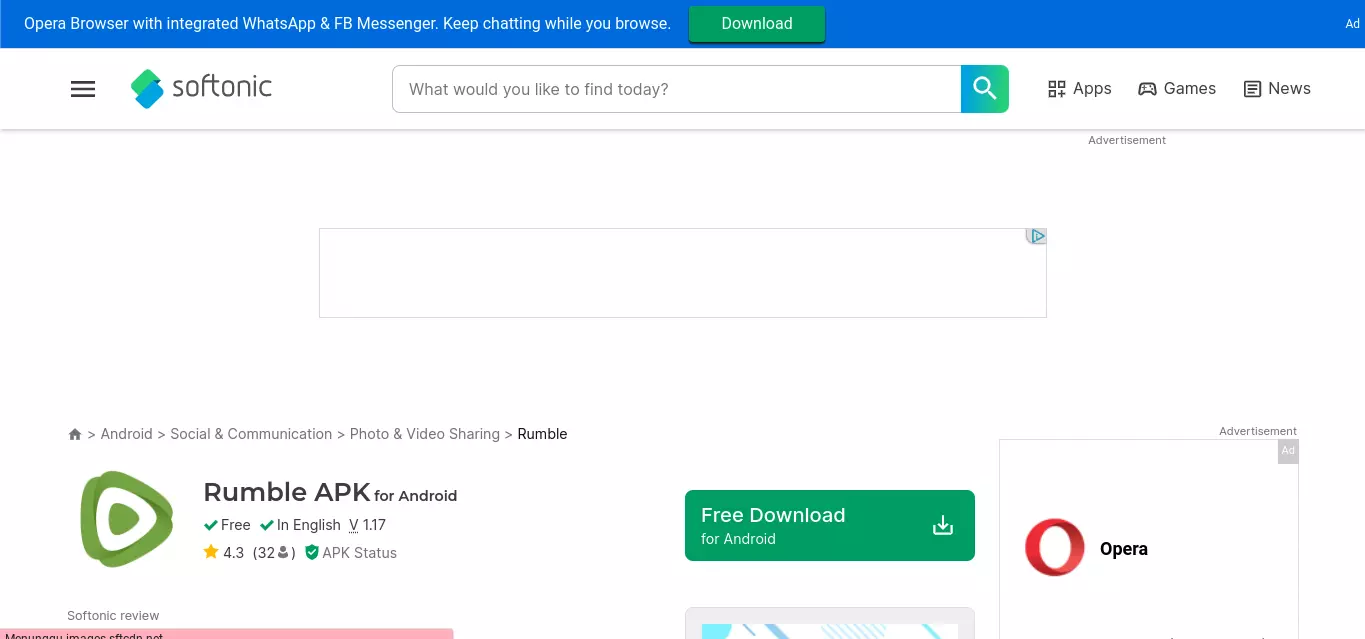This screenshot has width=1365, height=639.
Task: Click the Opera Browser banner text
Action: tap(347, 24)
